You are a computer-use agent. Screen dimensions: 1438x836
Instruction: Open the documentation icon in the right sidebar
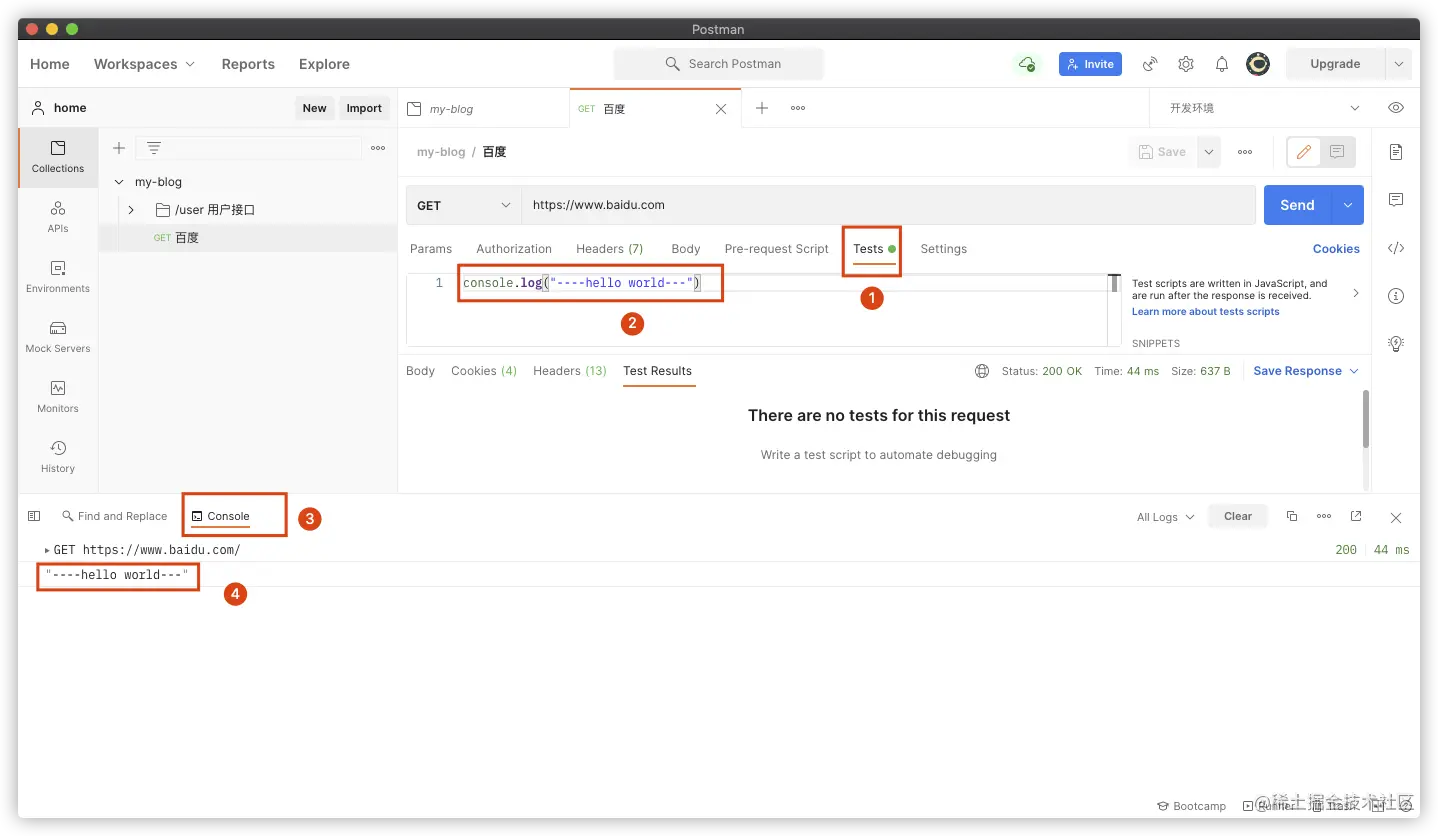pos(1396,152)
